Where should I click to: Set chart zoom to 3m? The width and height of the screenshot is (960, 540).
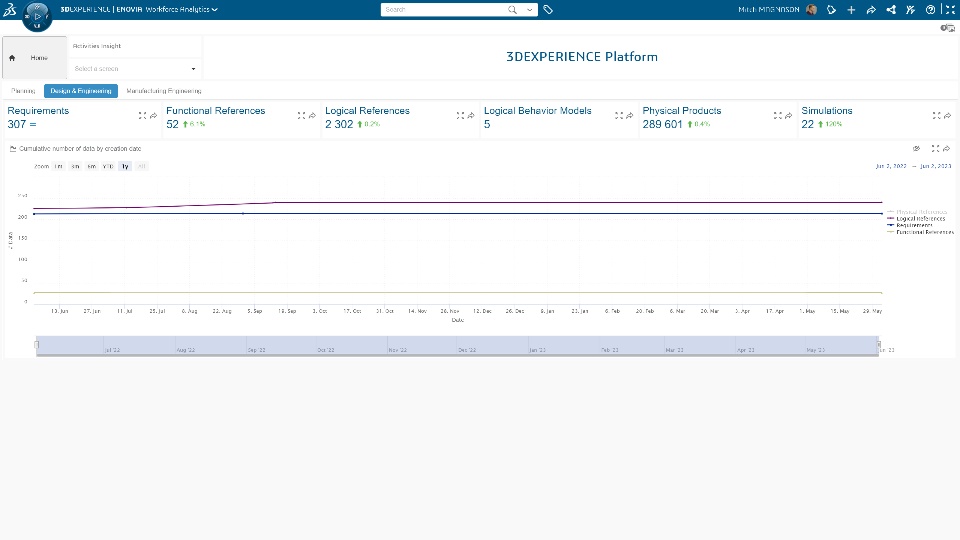point(75,167)
